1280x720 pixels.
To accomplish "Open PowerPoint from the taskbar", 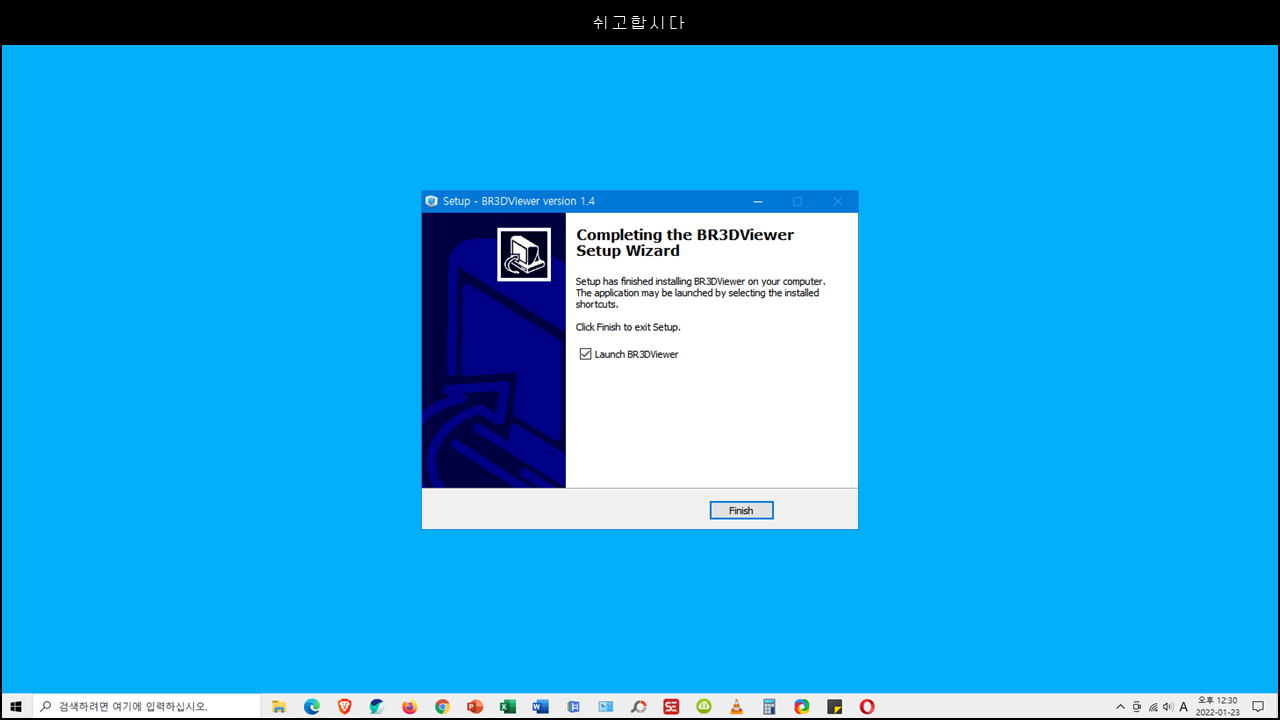I will [475, 706].
